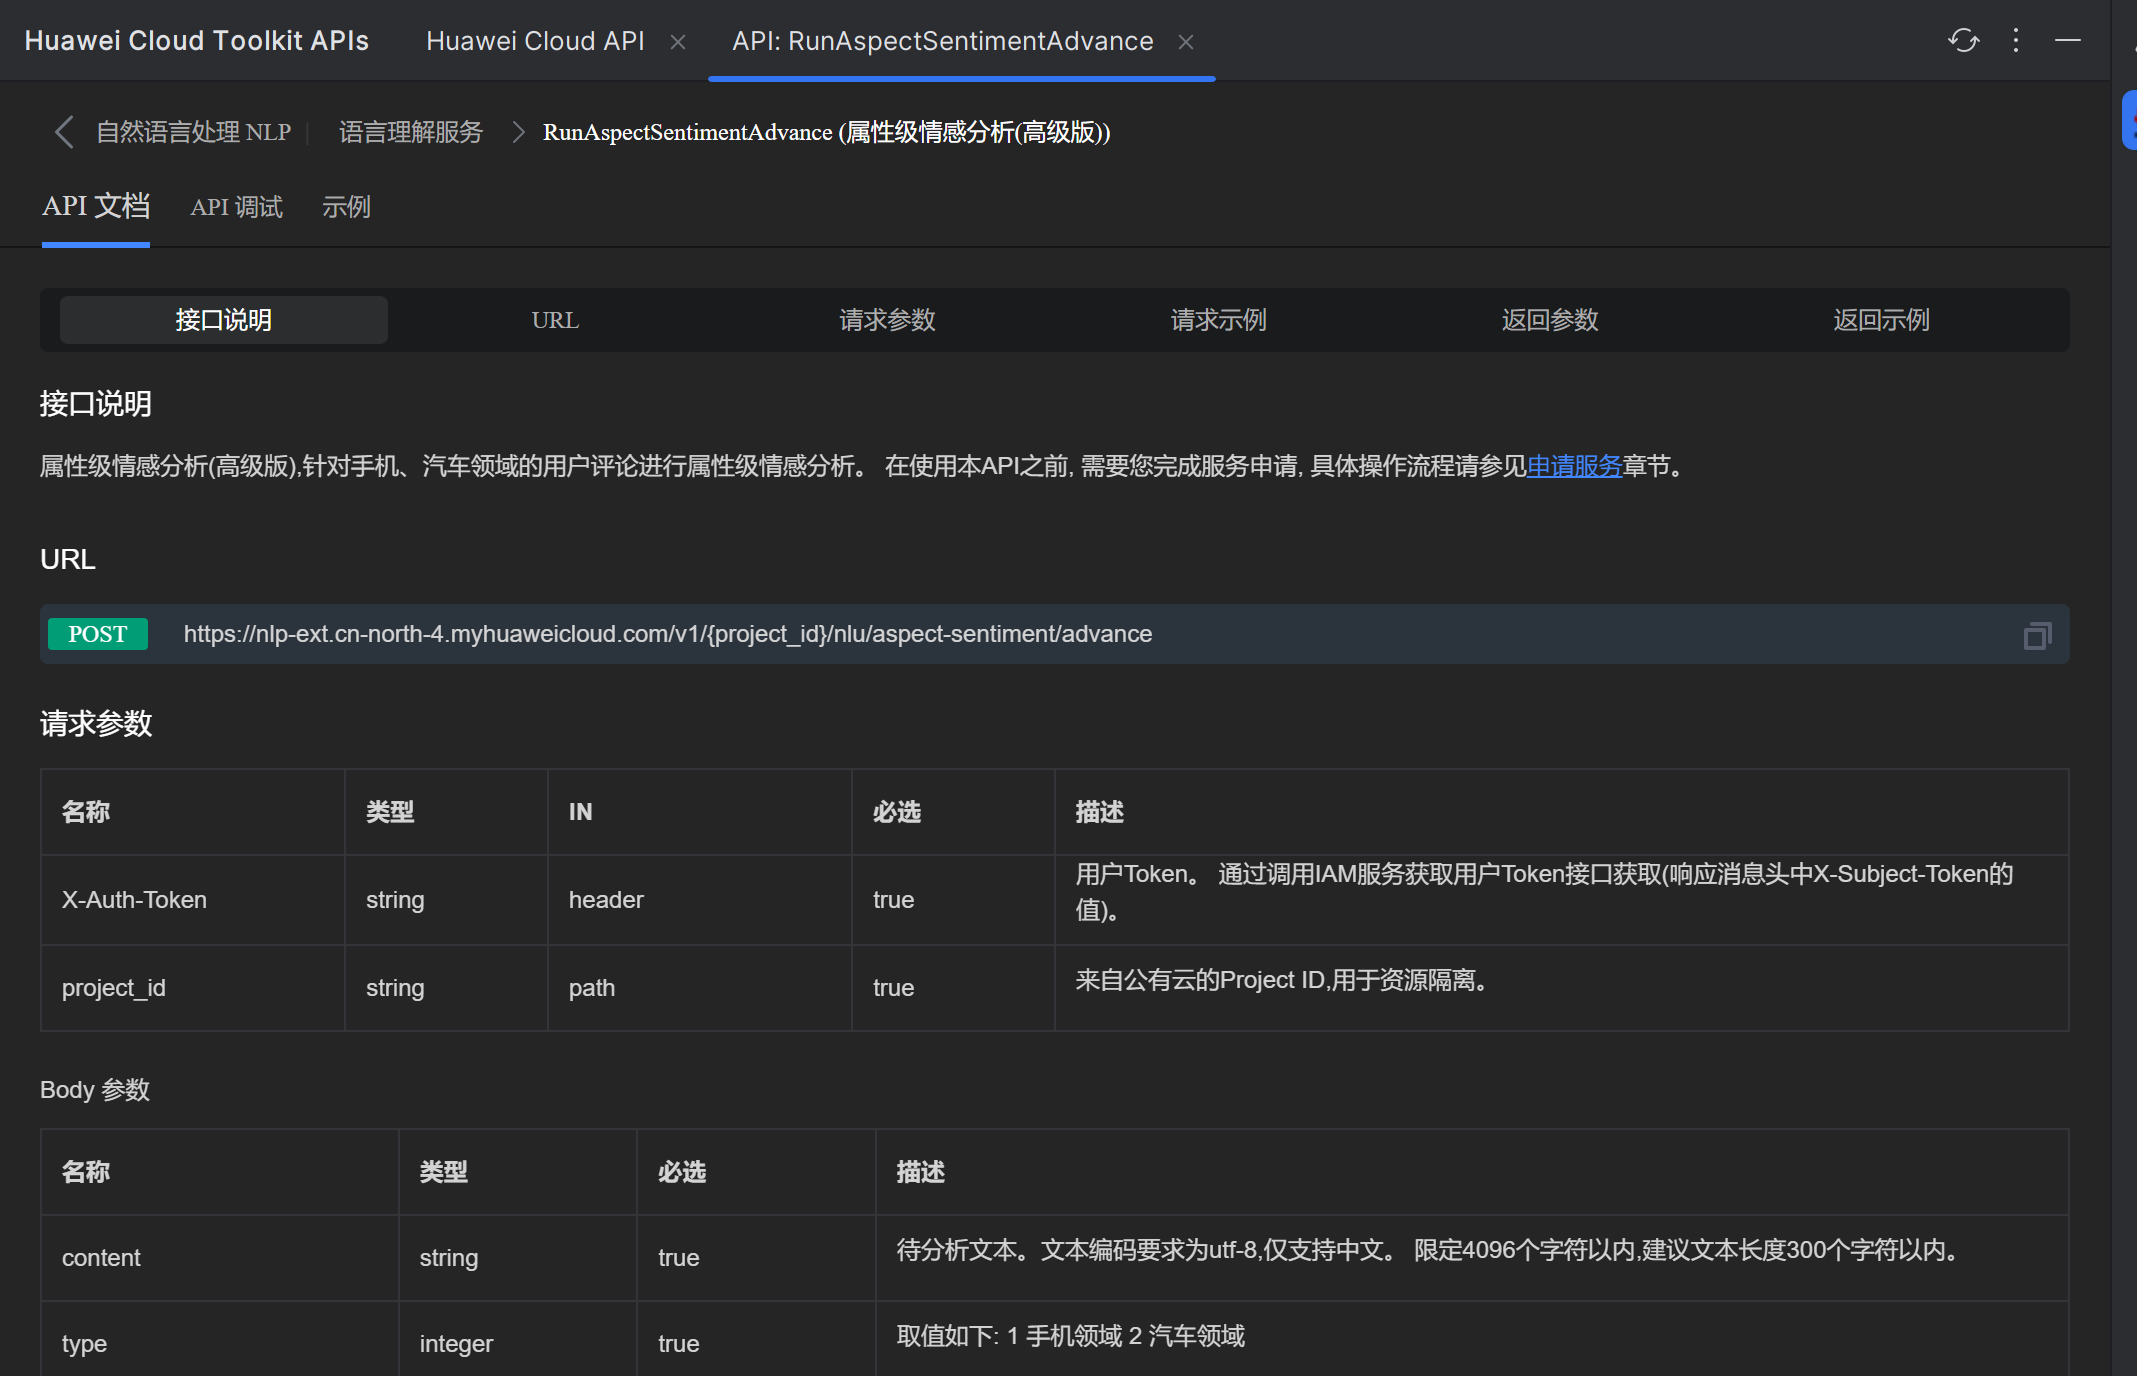
Task: Click the refresh icon in the toolbar
Action: (1964, 40)
